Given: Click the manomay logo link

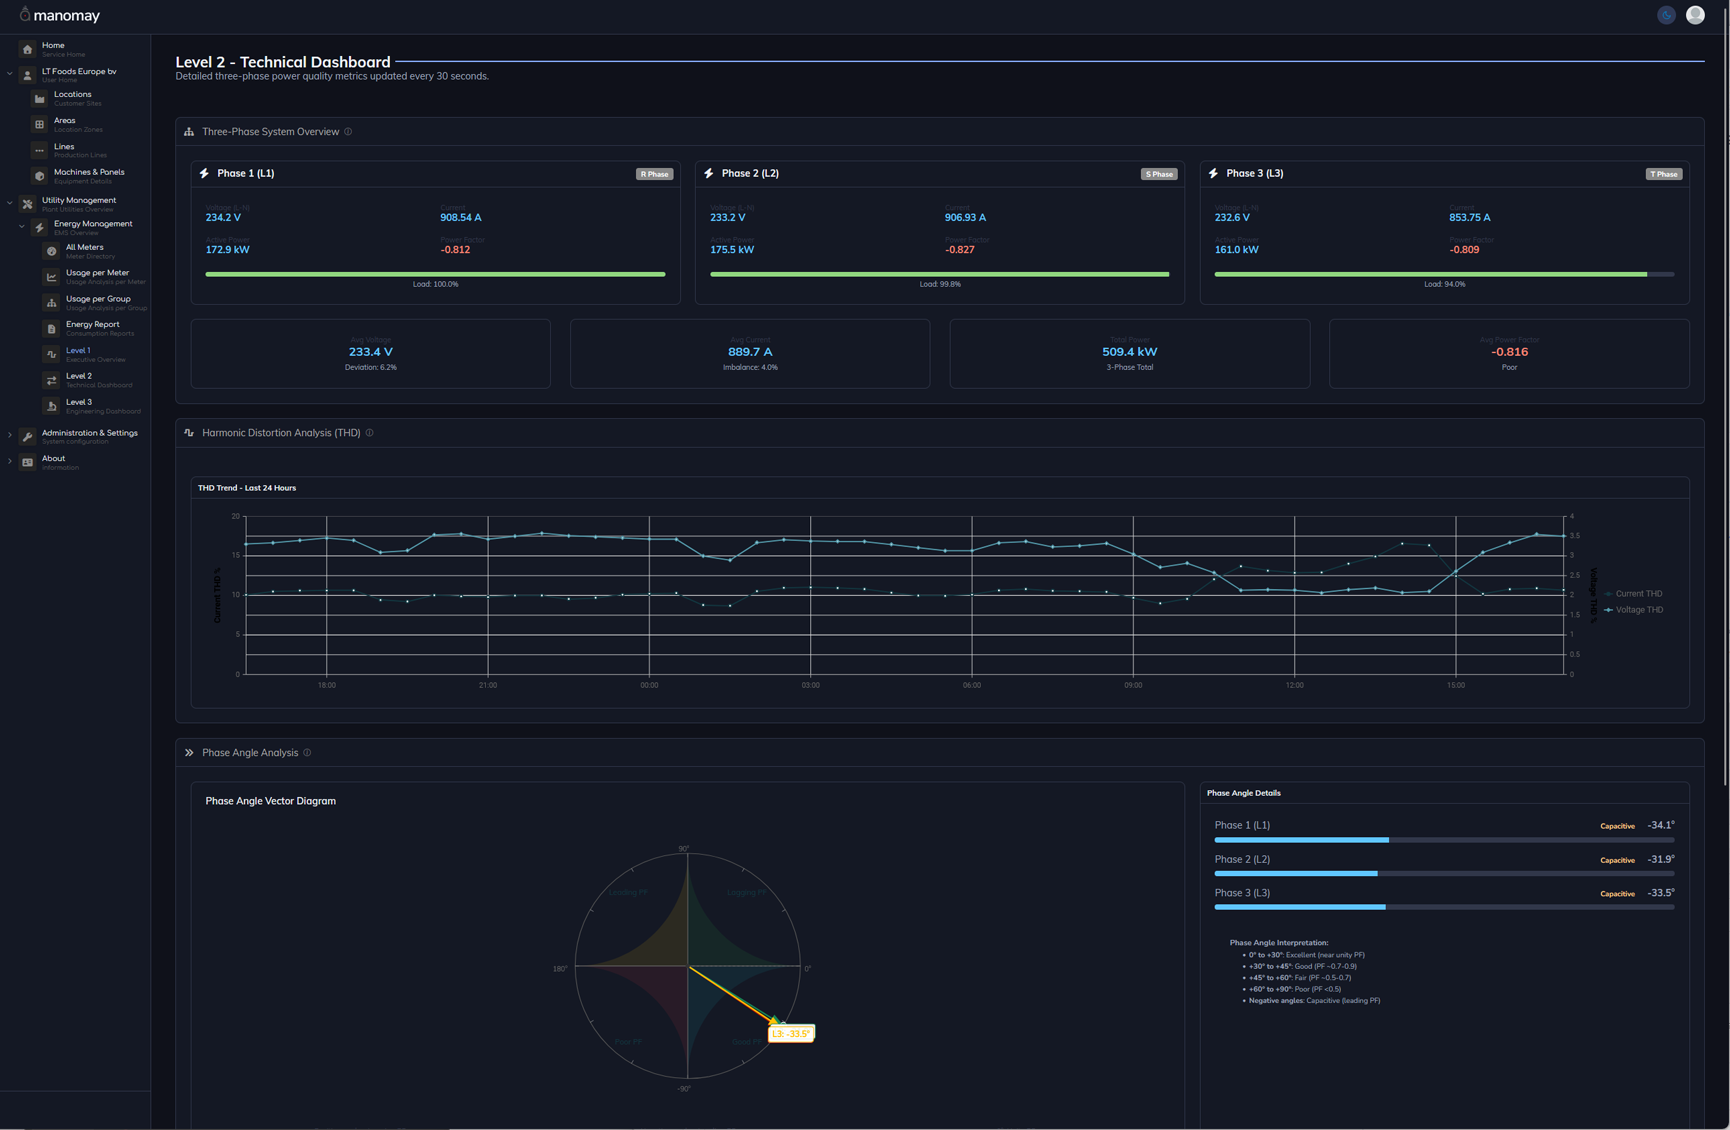Looking at the screenshot, I should pos(60,16).
